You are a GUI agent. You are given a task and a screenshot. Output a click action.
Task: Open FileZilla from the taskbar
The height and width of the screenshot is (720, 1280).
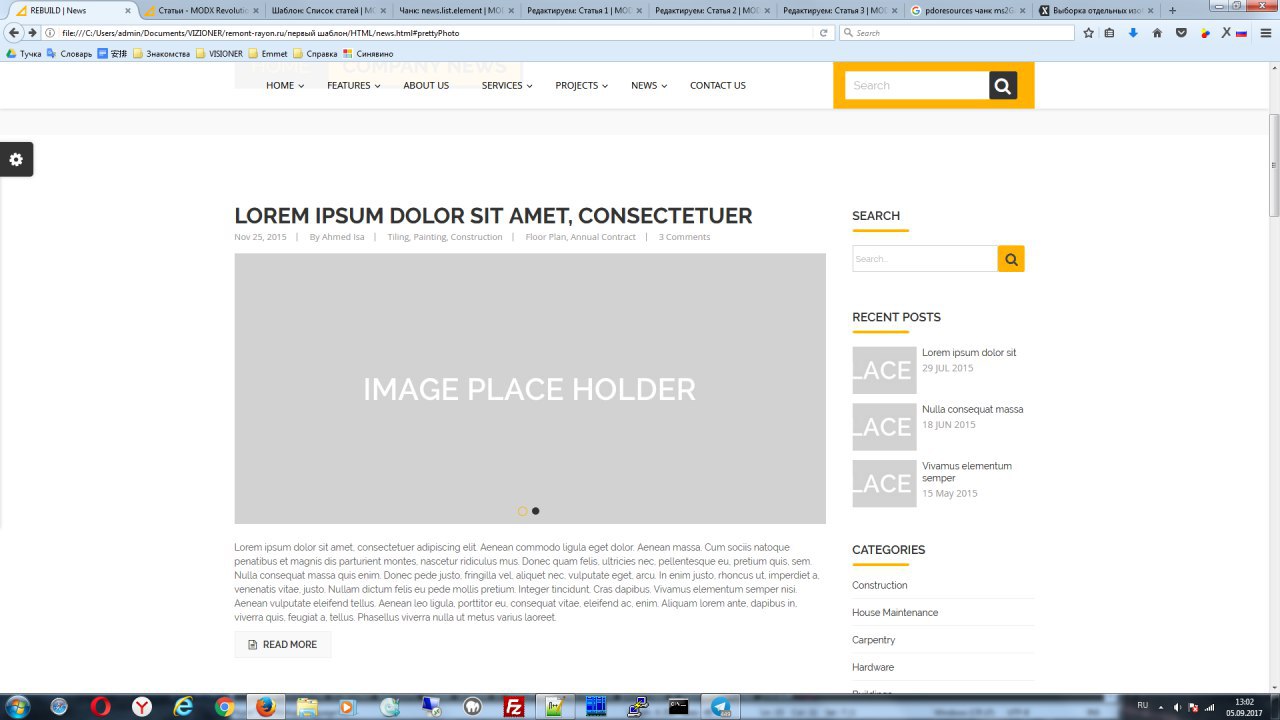coord(515,707)
